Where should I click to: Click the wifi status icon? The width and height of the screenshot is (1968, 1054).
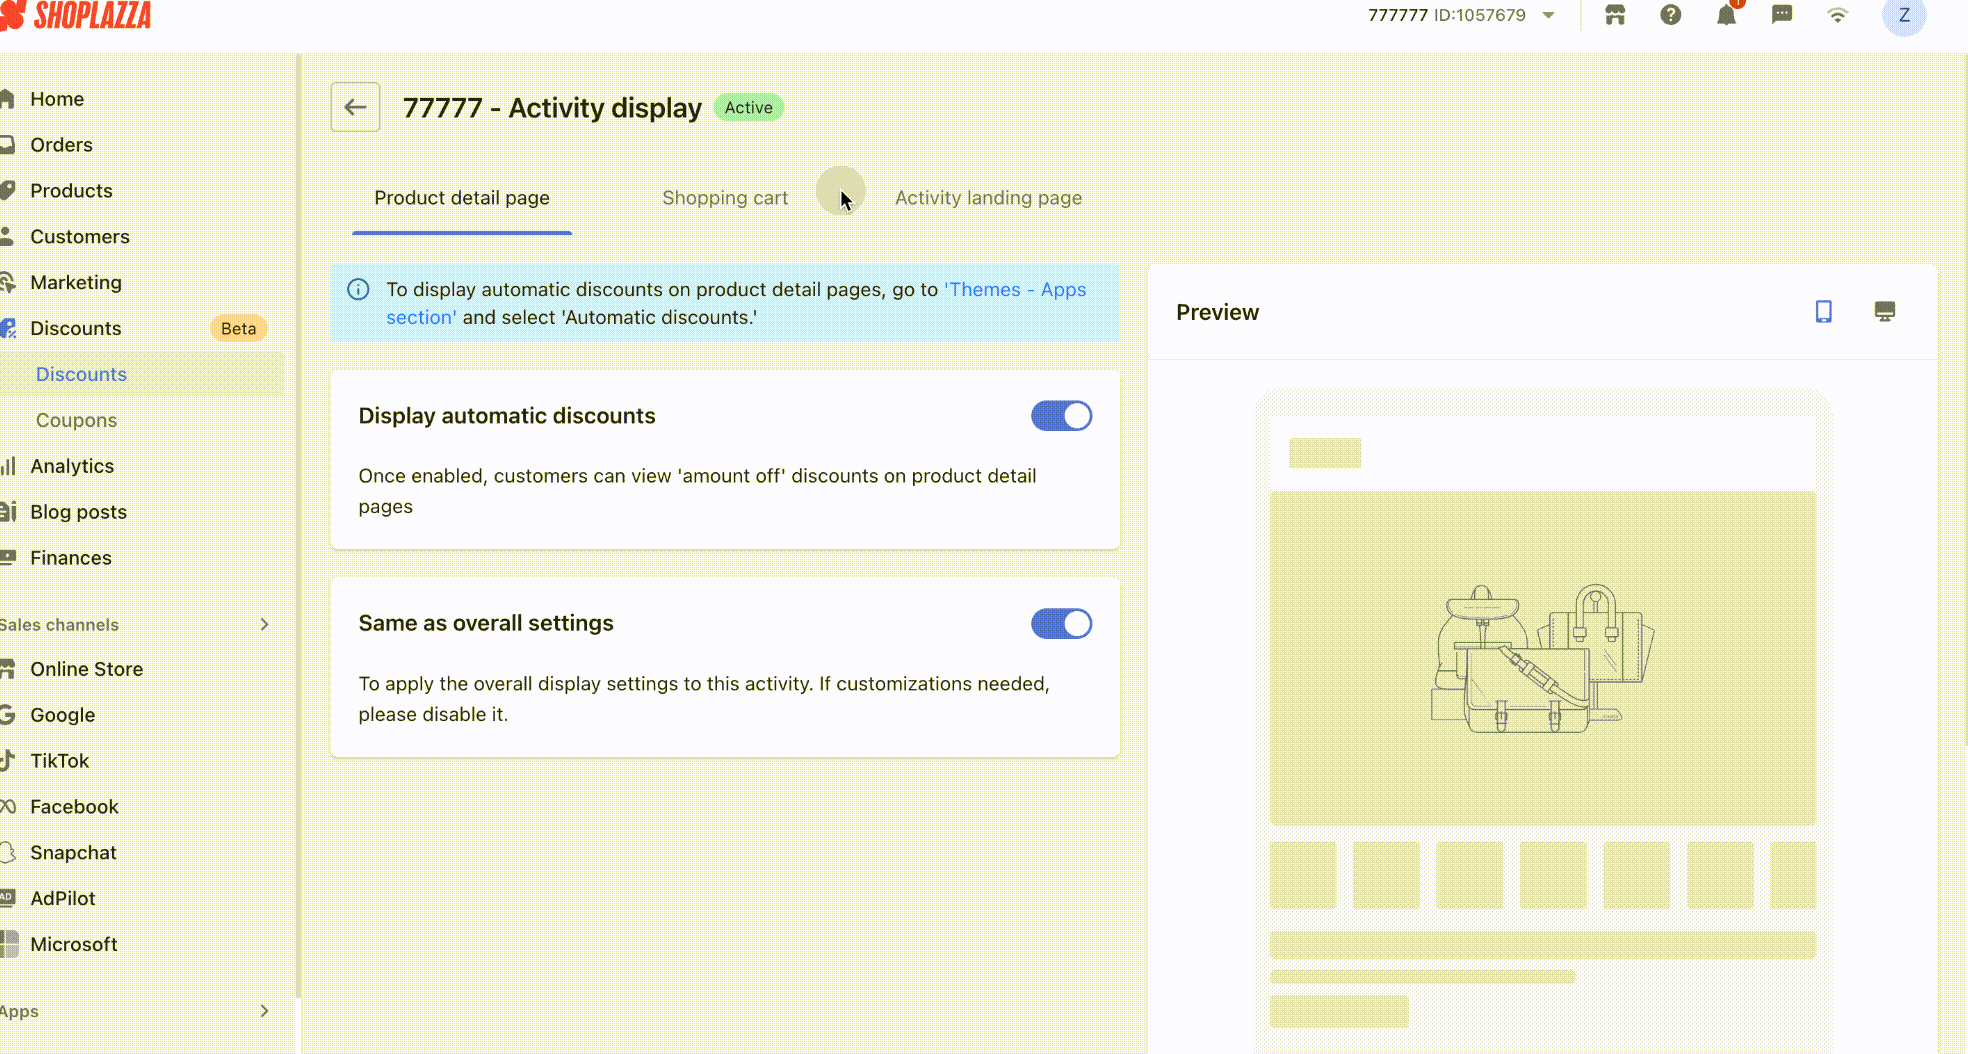tap(1837, 15)
